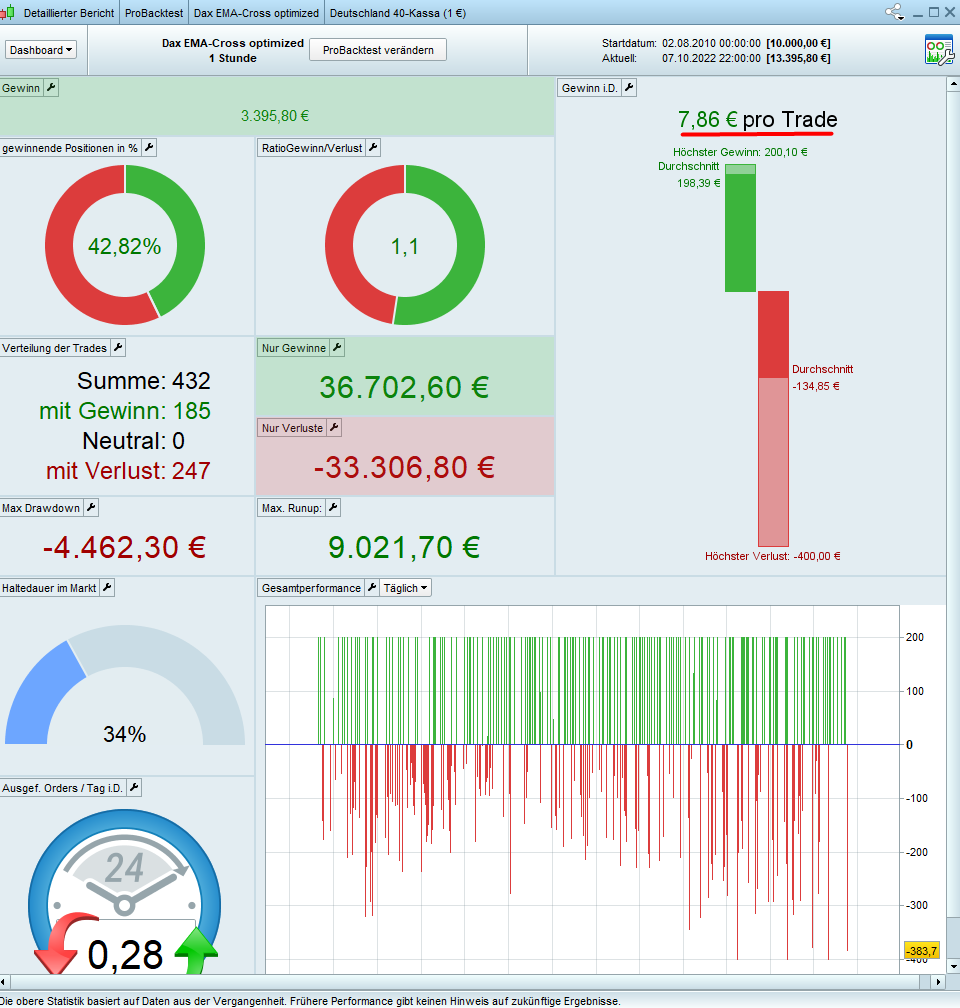Screen dimensions: 960x1008
Task: Click the 36.702,60 € Nur Gewinne value
Action: [x=404, y=388]
